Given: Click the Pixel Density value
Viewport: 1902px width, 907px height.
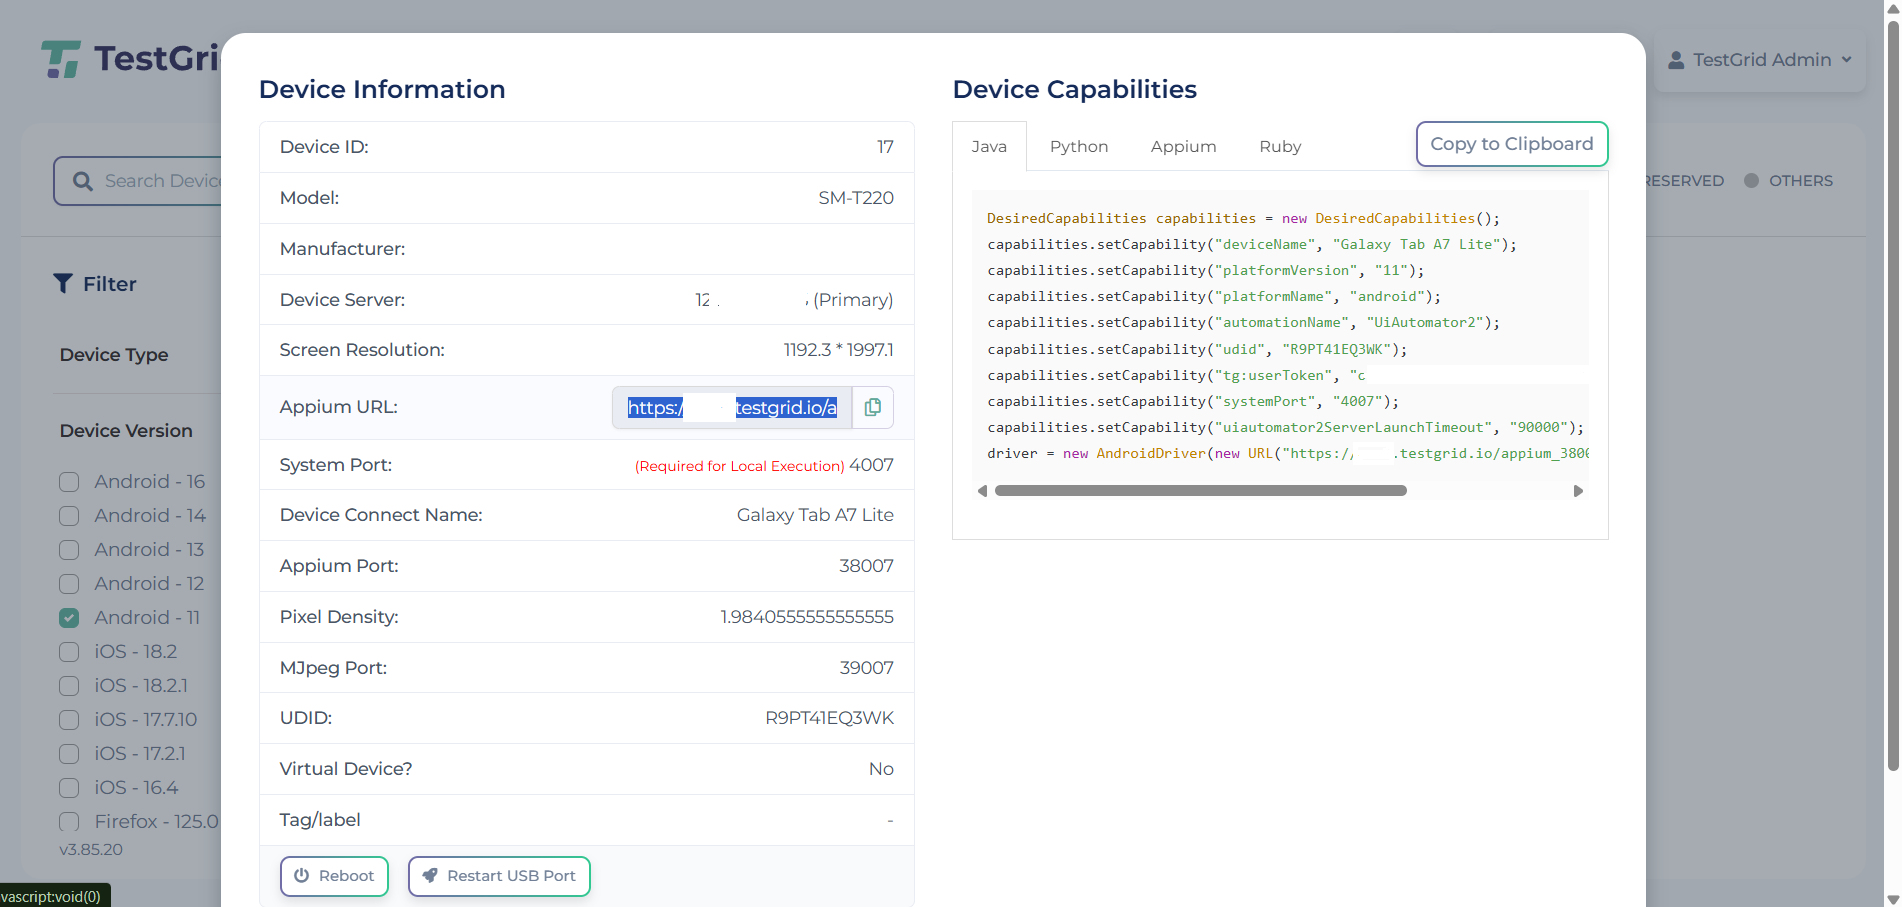Looking at the screenshot, I should pos(807,617).
